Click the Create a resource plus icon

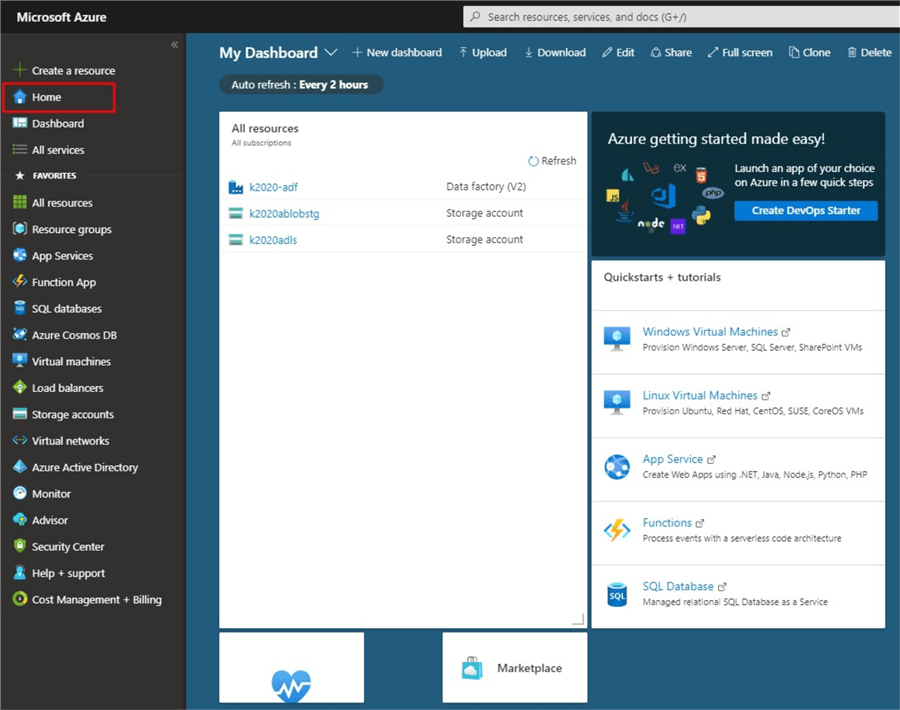[x=20, y=70]
